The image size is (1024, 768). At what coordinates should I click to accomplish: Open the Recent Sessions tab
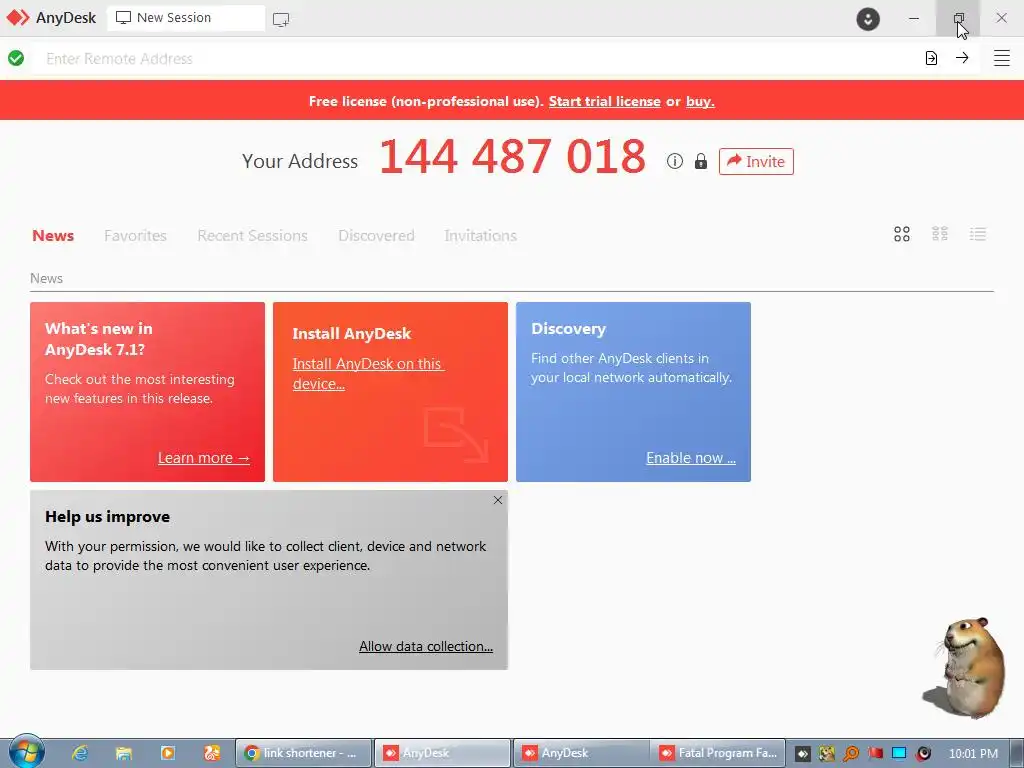252,235
